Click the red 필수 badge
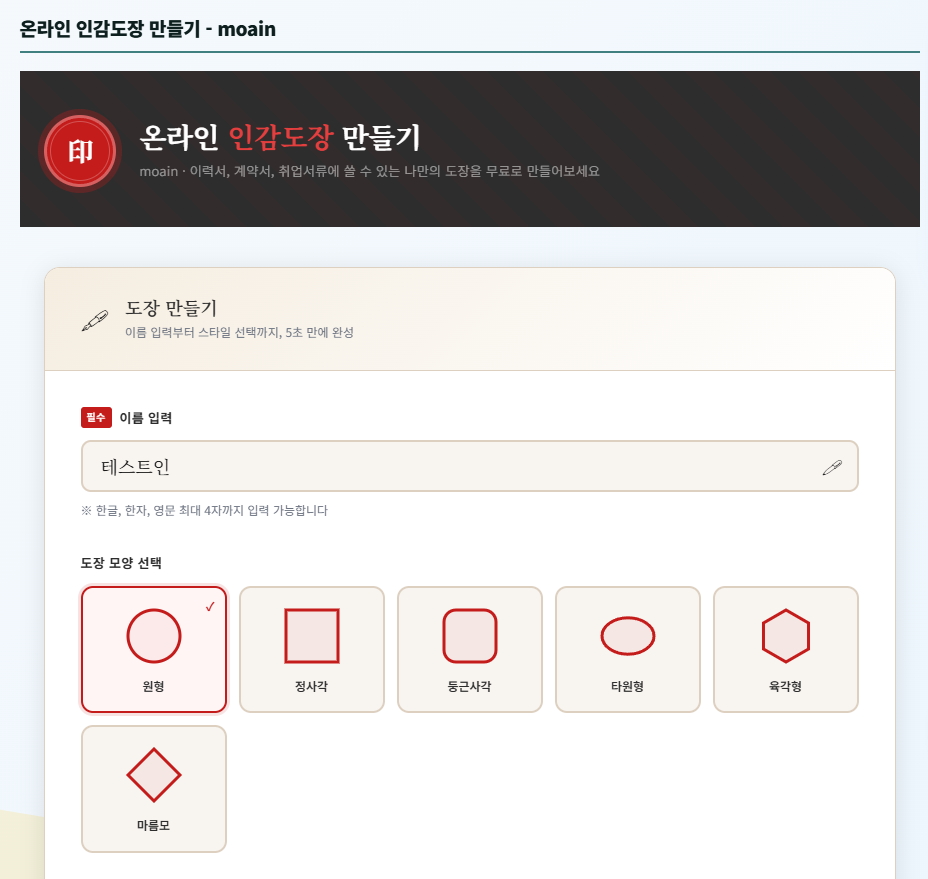 point(96,418)
